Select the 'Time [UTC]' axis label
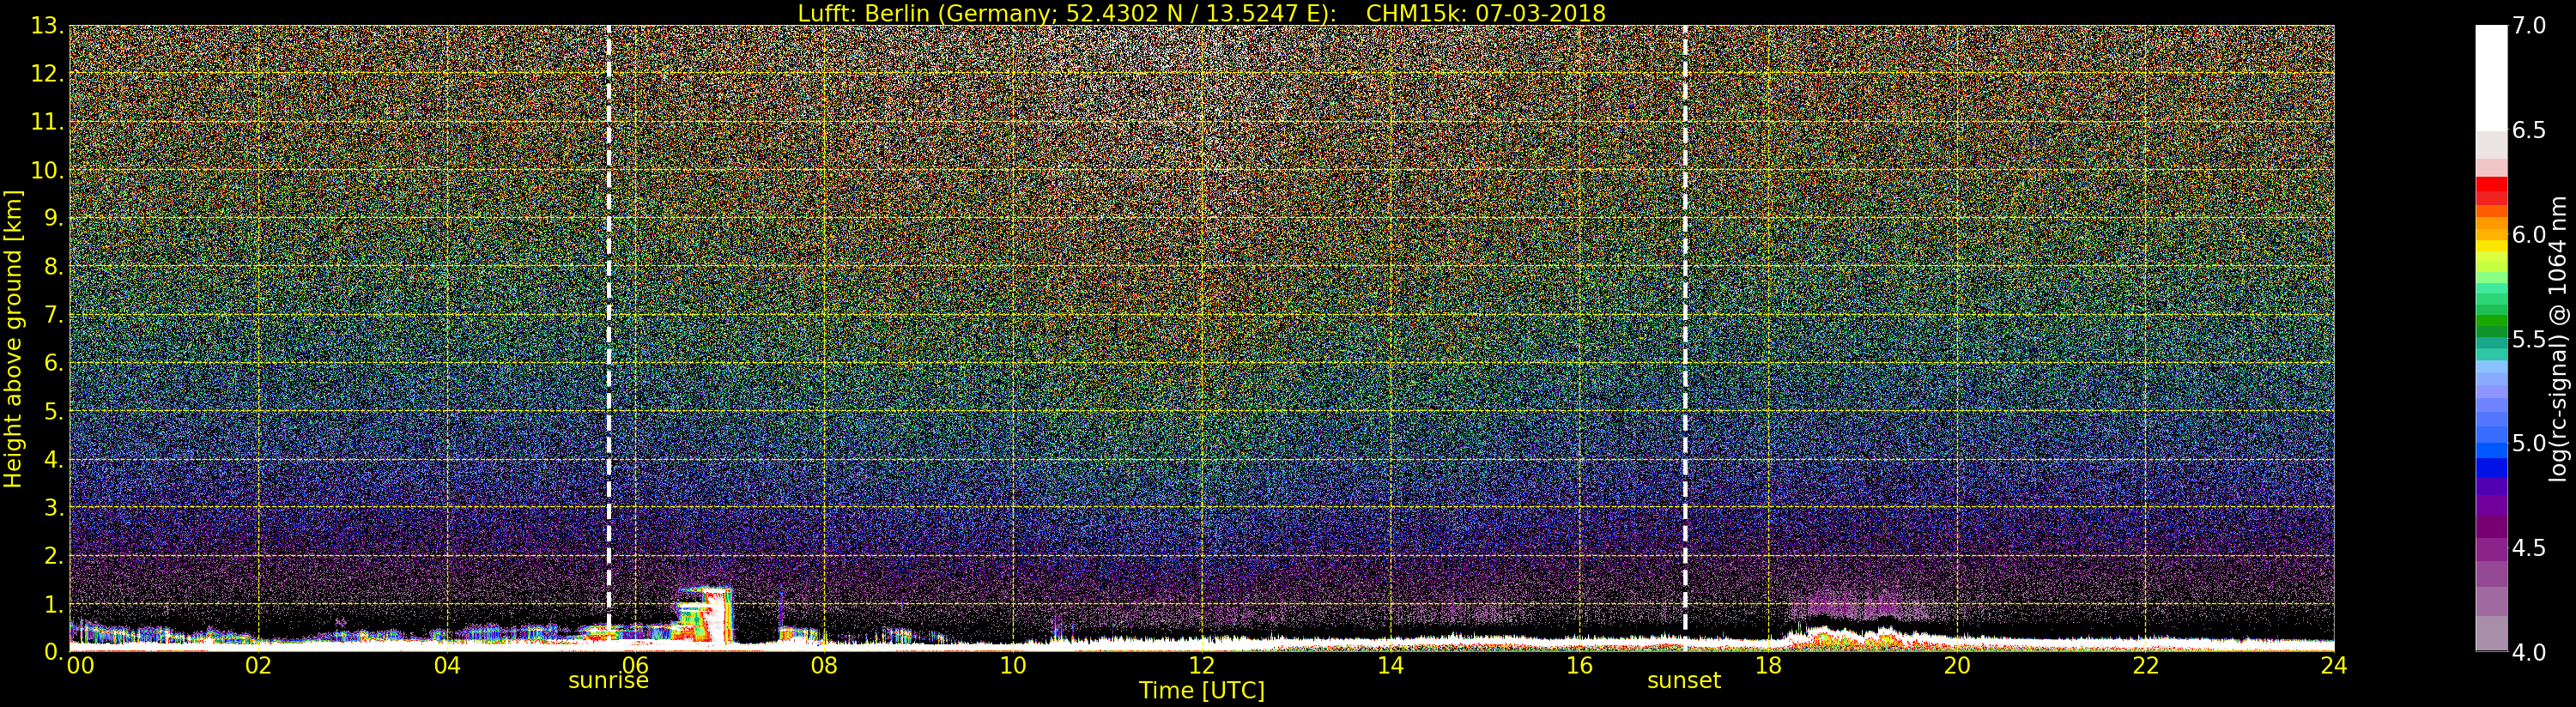 1201,690
